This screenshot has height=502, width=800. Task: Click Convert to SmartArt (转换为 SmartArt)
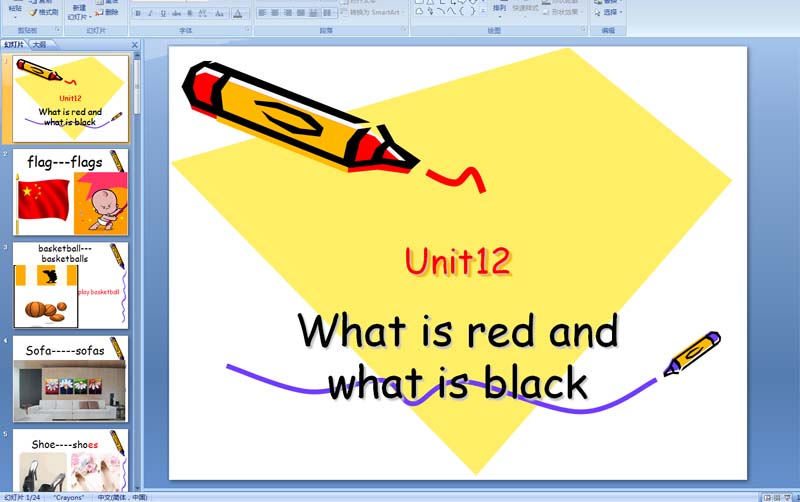point(372,12)
